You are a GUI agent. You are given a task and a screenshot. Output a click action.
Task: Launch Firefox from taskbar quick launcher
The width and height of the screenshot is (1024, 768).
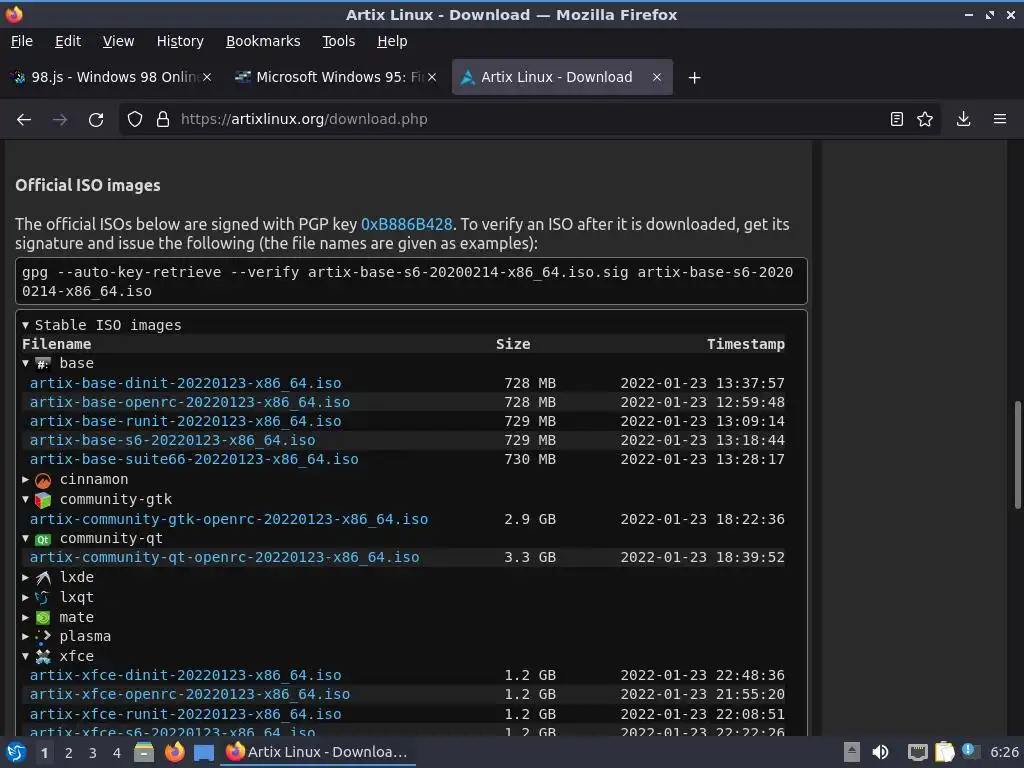click(x=174, y=752)
